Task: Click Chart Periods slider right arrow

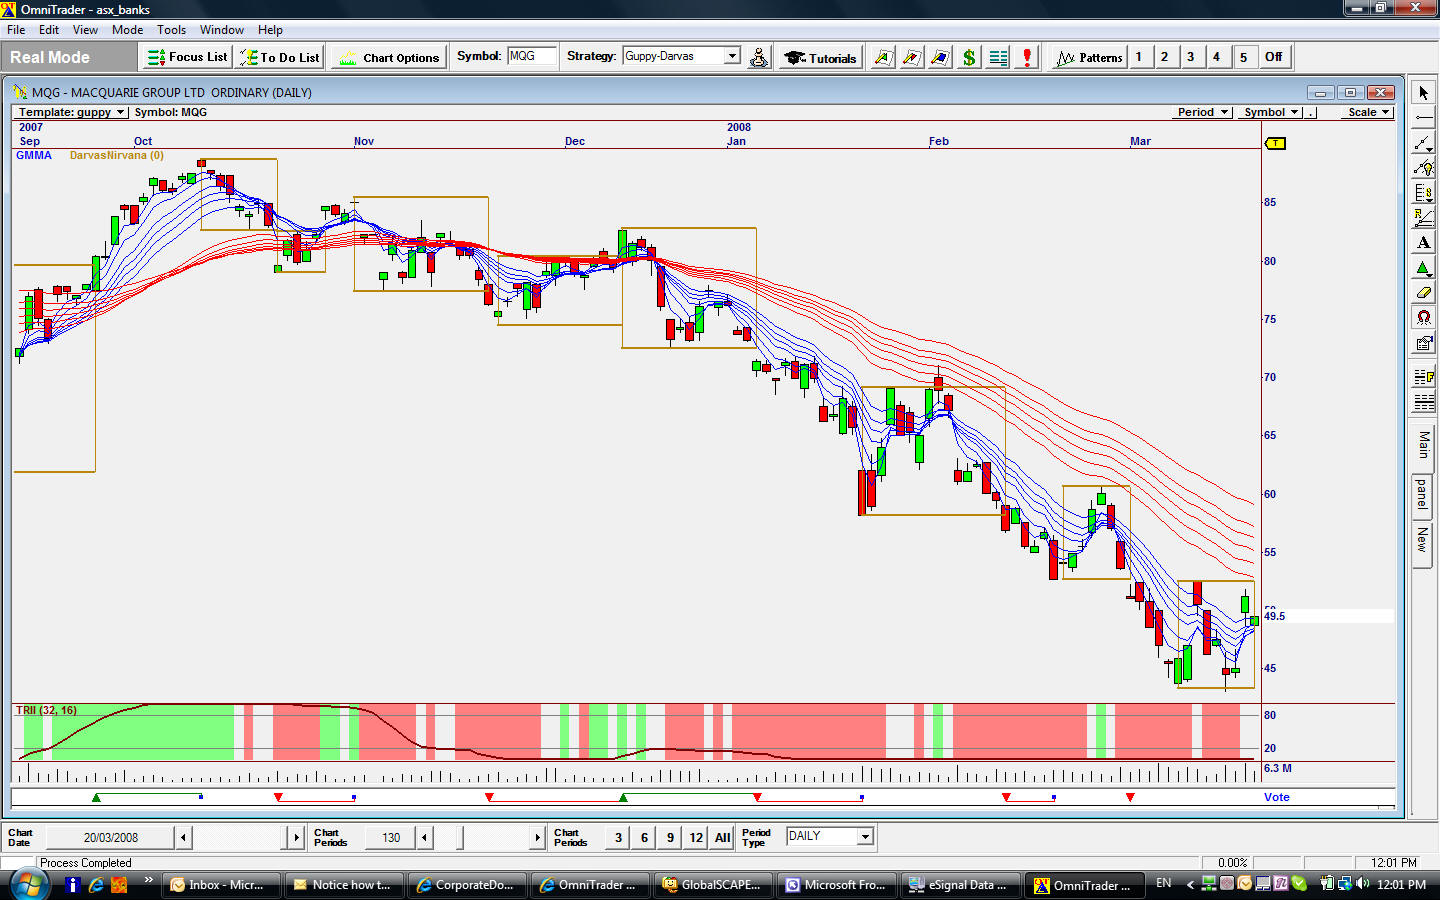Action: [x=538, y=837]
